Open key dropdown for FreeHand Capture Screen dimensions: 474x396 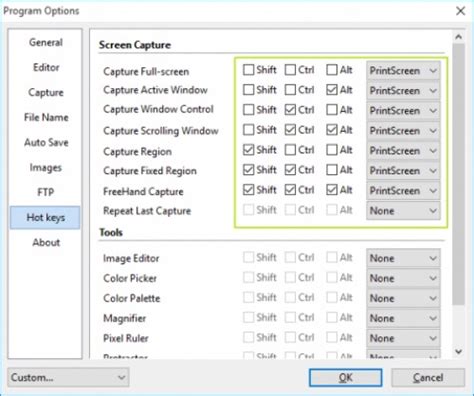403,191
